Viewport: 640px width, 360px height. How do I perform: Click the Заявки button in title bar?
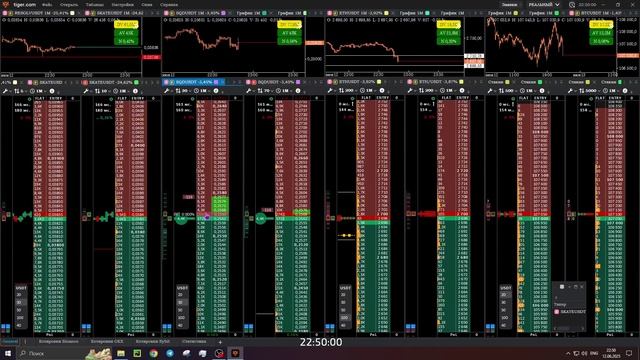click(x=509, y=4)
